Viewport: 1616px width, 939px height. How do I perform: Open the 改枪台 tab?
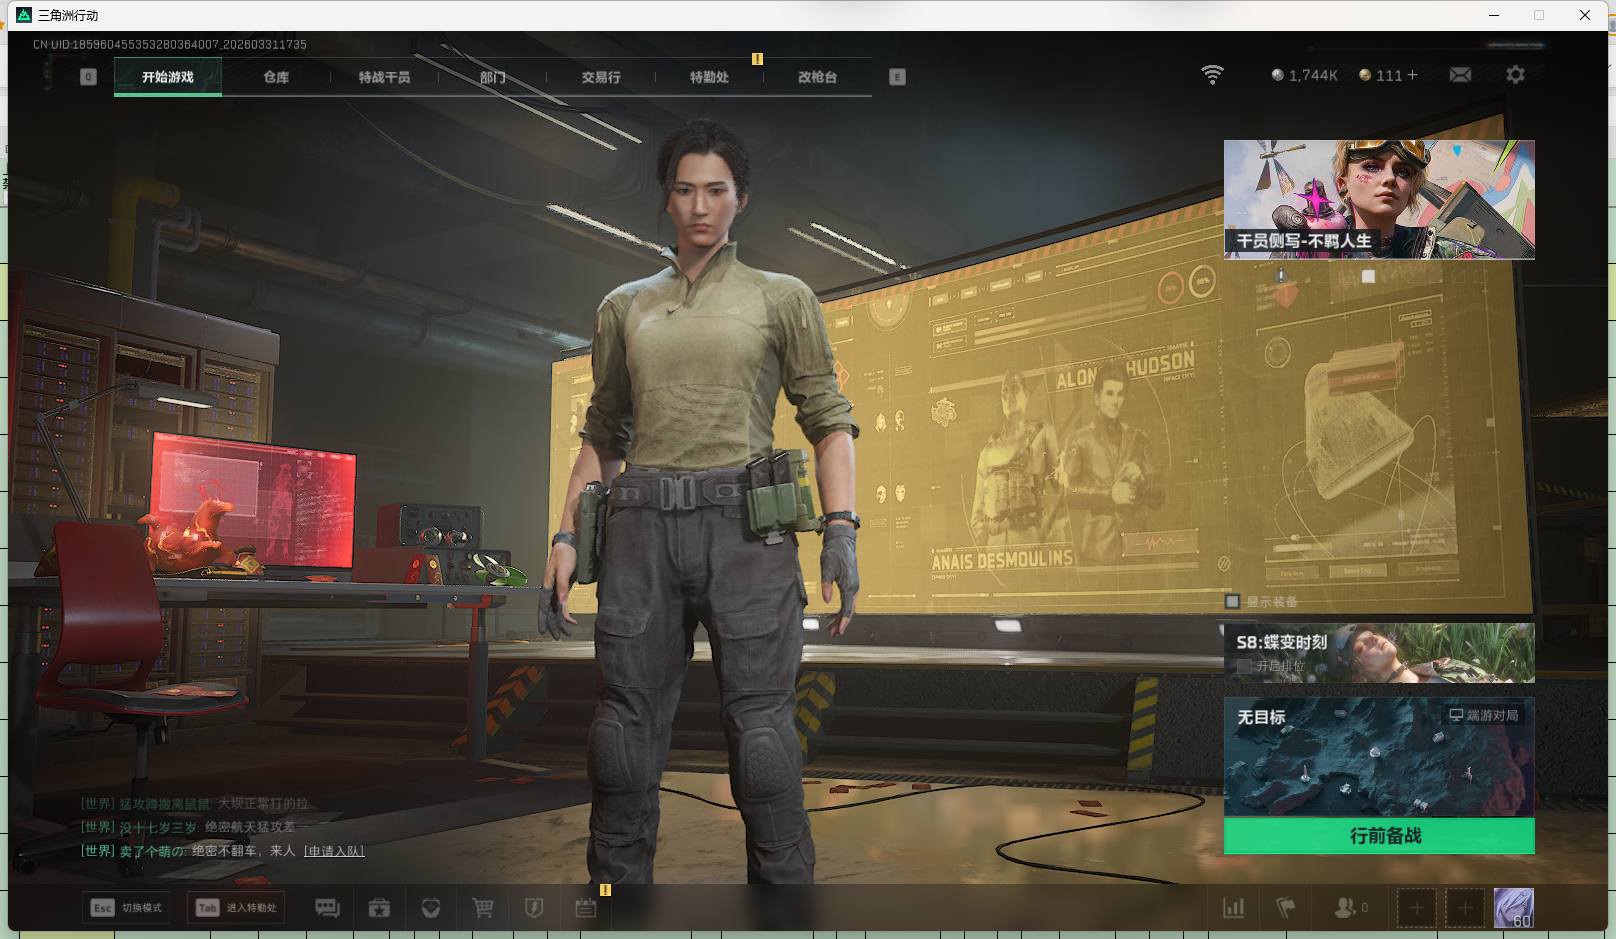(817, 77)
